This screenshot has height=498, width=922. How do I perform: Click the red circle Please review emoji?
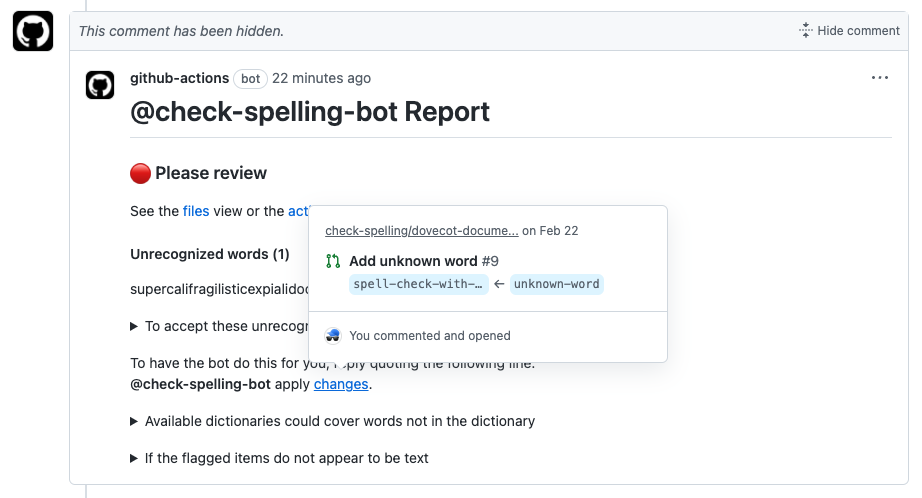pyautogui.click(x=141, y=173)
